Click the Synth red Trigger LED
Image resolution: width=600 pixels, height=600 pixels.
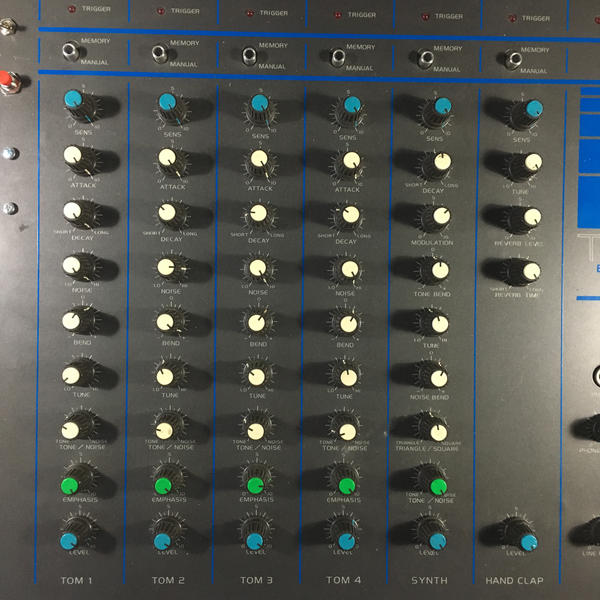click(425, 16)
